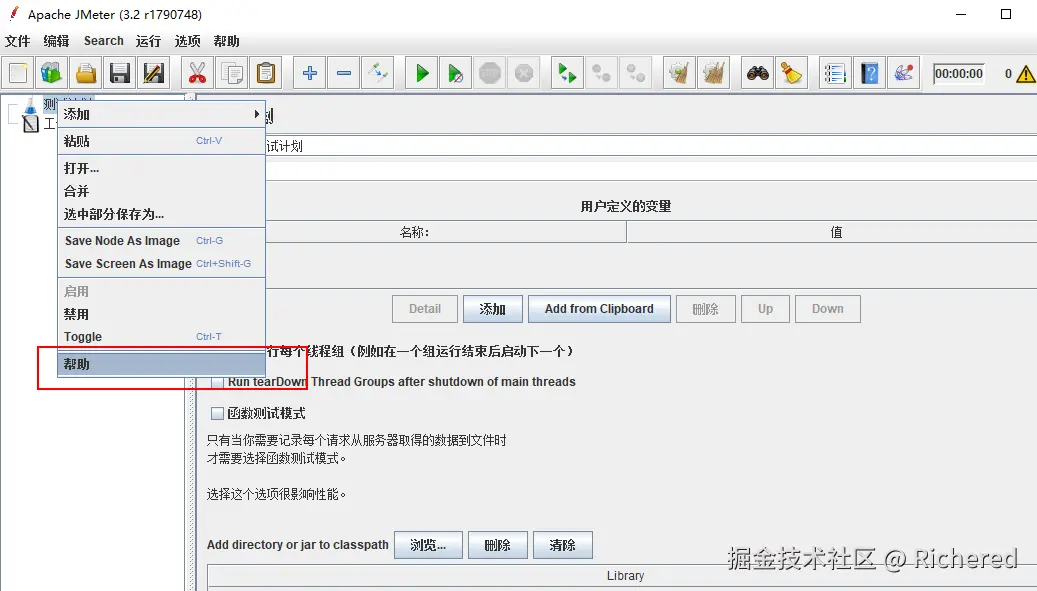Click highlighted 帮助 context menu item
The width and height of the screenshot is (1037, 591).
pyautogui.click(x=161, y=364)
